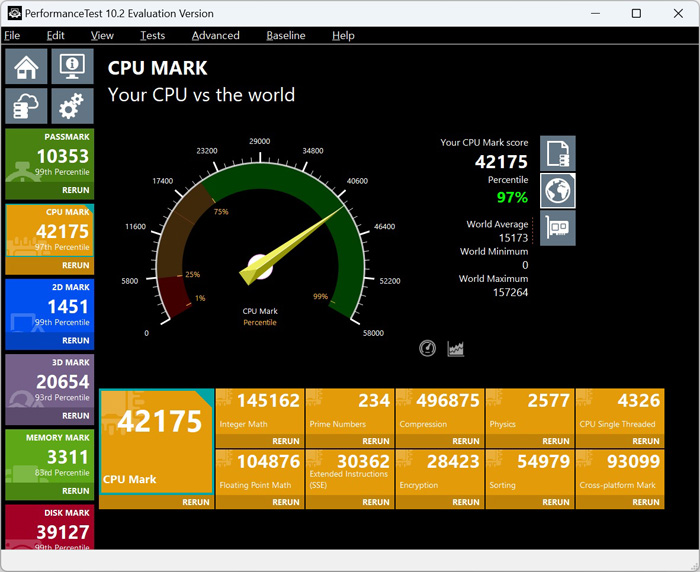
Task: Select the world globe comparison icon
Action: [x=558, y=191]
